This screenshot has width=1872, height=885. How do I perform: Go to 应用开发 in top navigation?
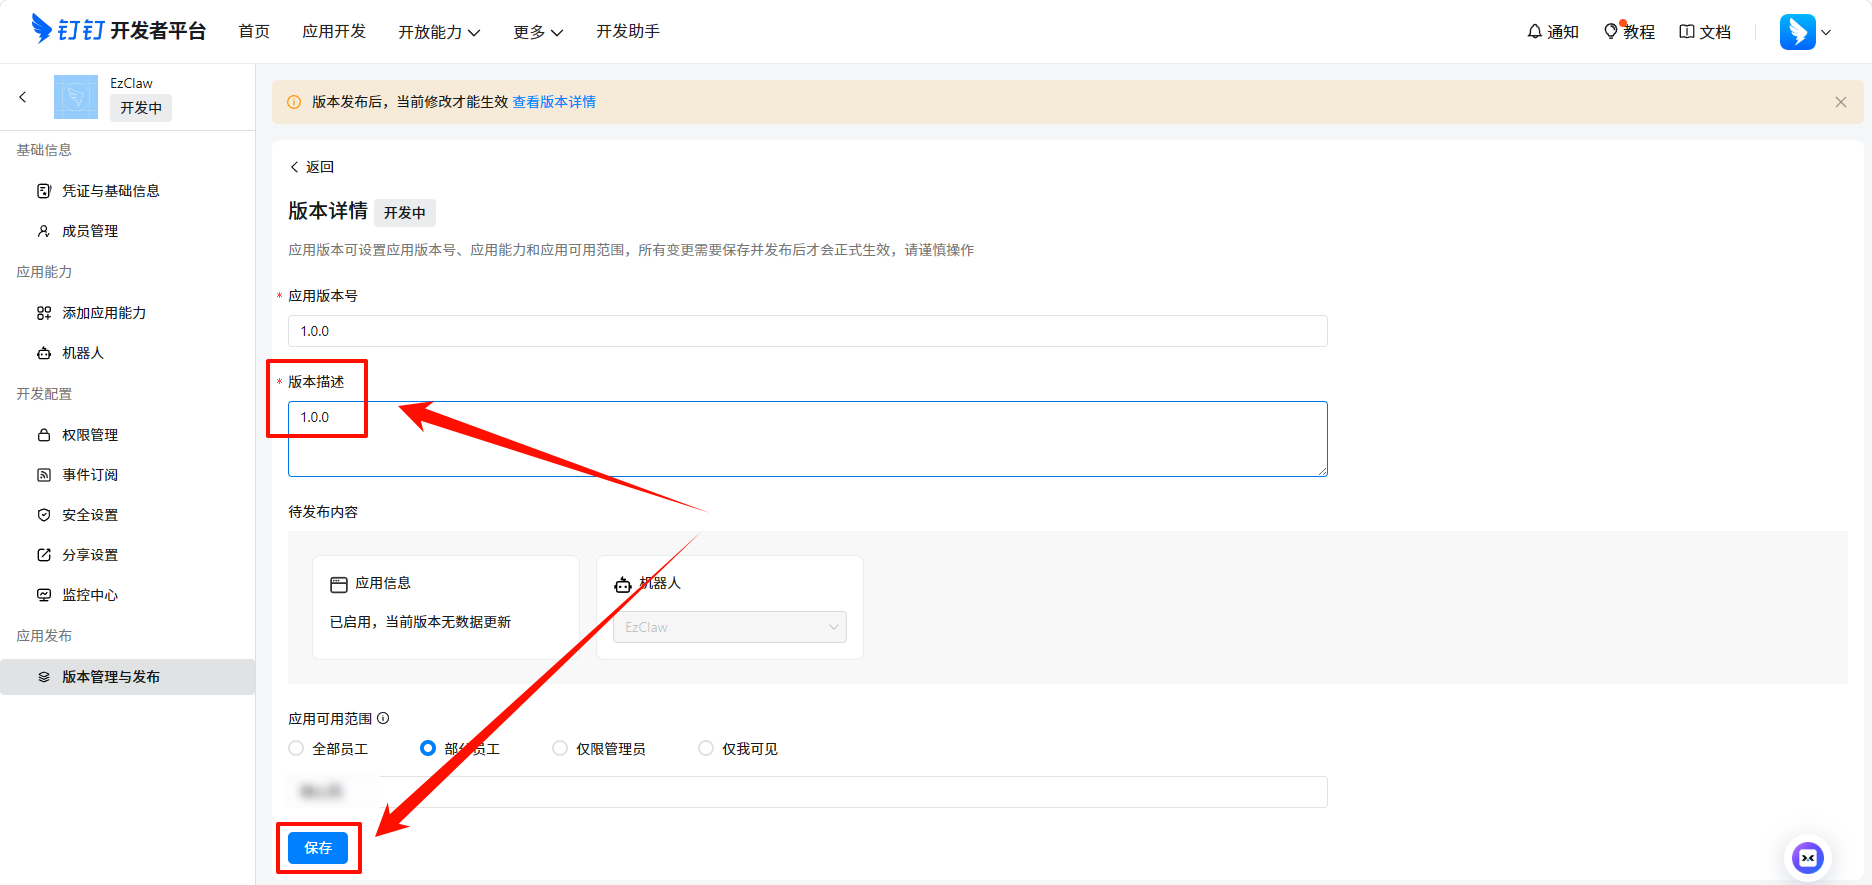click(334, 32)
